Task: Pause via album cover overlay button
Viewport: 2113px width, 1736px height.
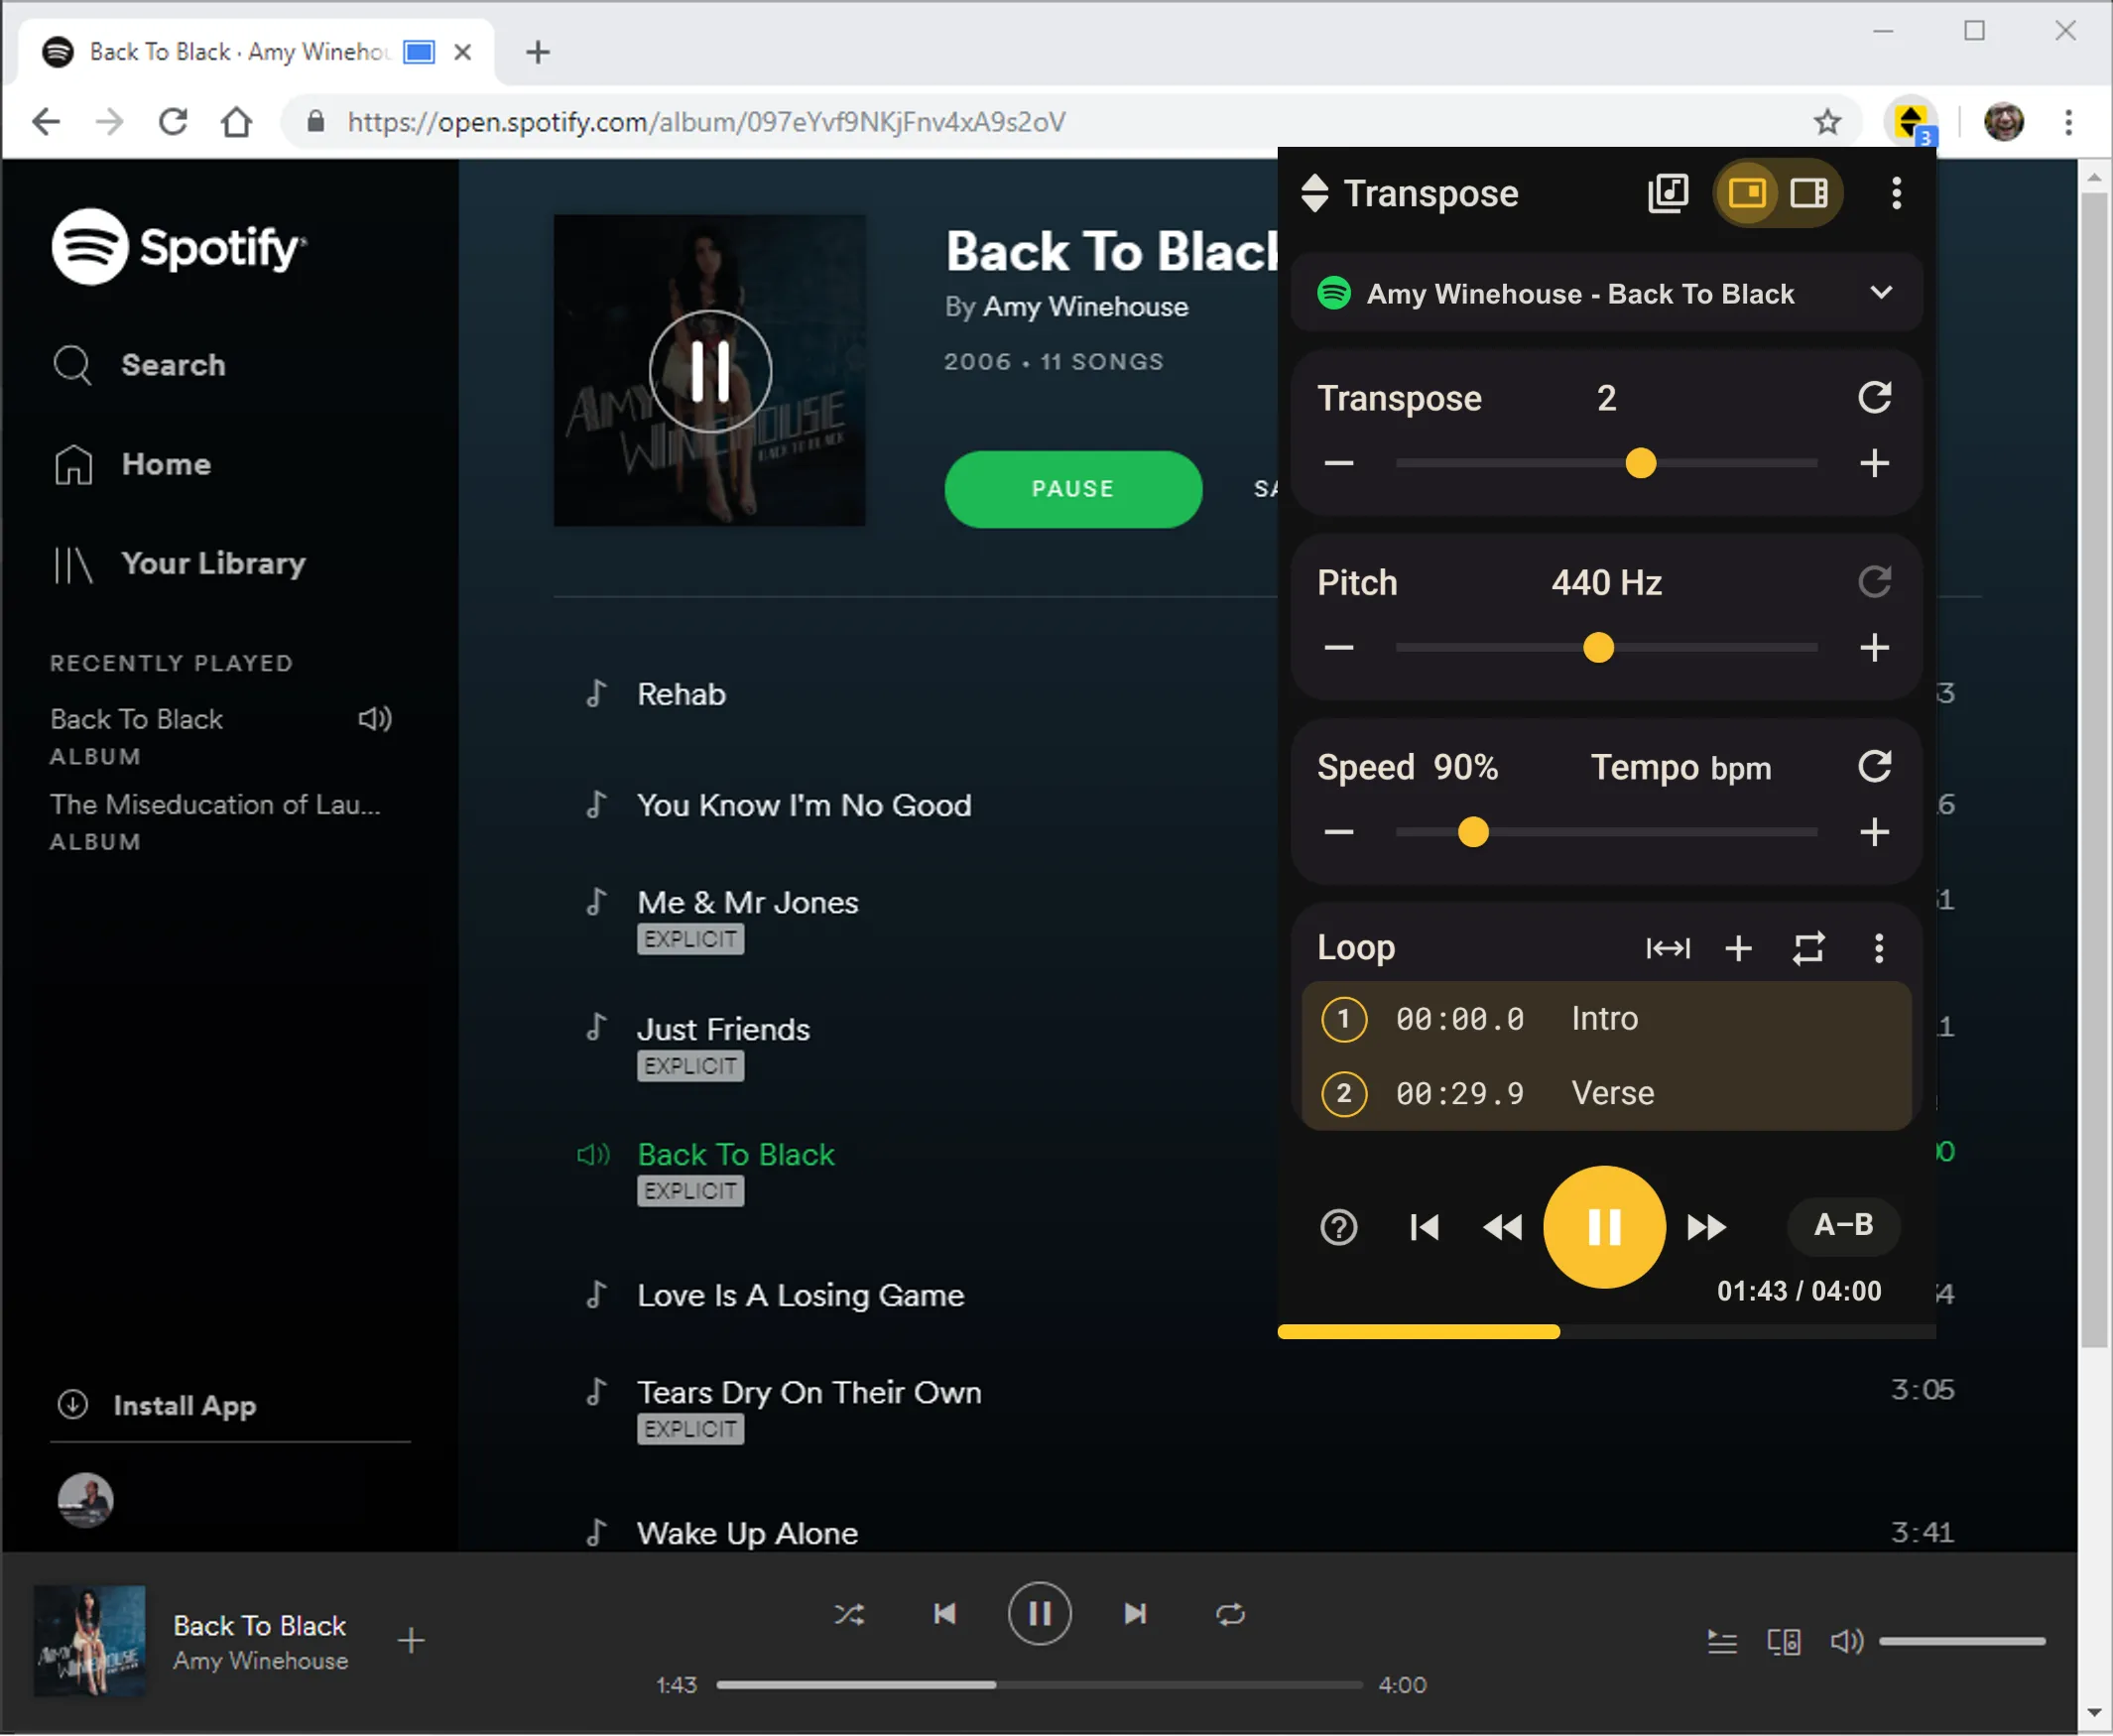Action: coord(710,371)
